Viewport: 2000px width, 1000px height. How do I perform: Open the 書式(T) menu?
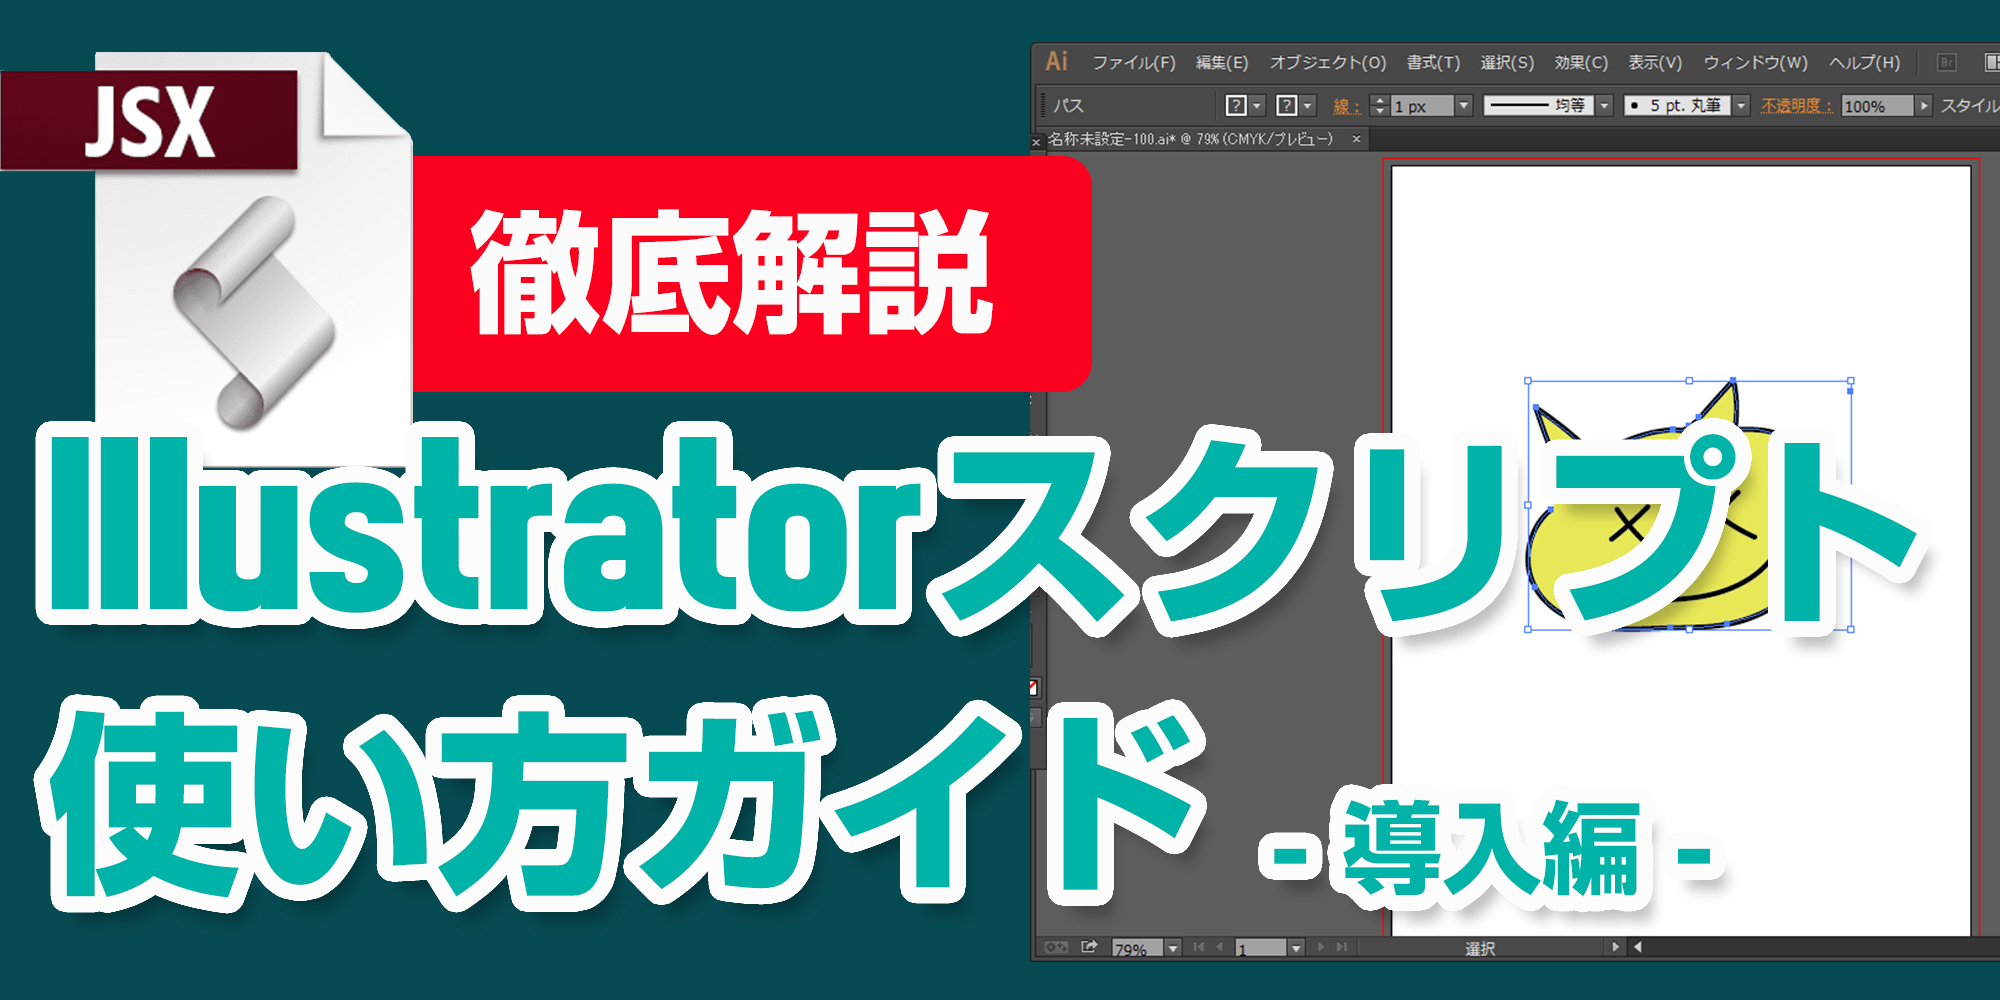pyautogui.click(x=1433, y=62)
